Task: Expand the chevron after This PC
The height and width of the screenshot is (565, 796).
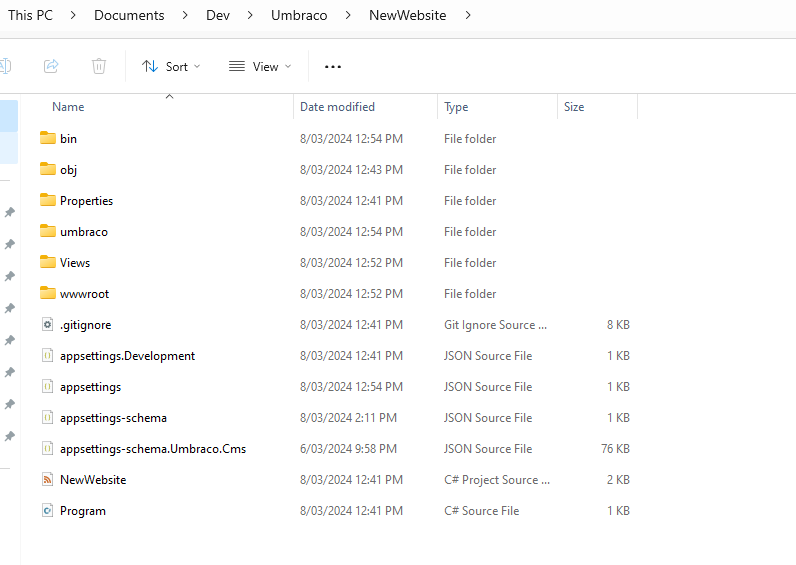Action: pyautogui.click(x=73, y=15)
